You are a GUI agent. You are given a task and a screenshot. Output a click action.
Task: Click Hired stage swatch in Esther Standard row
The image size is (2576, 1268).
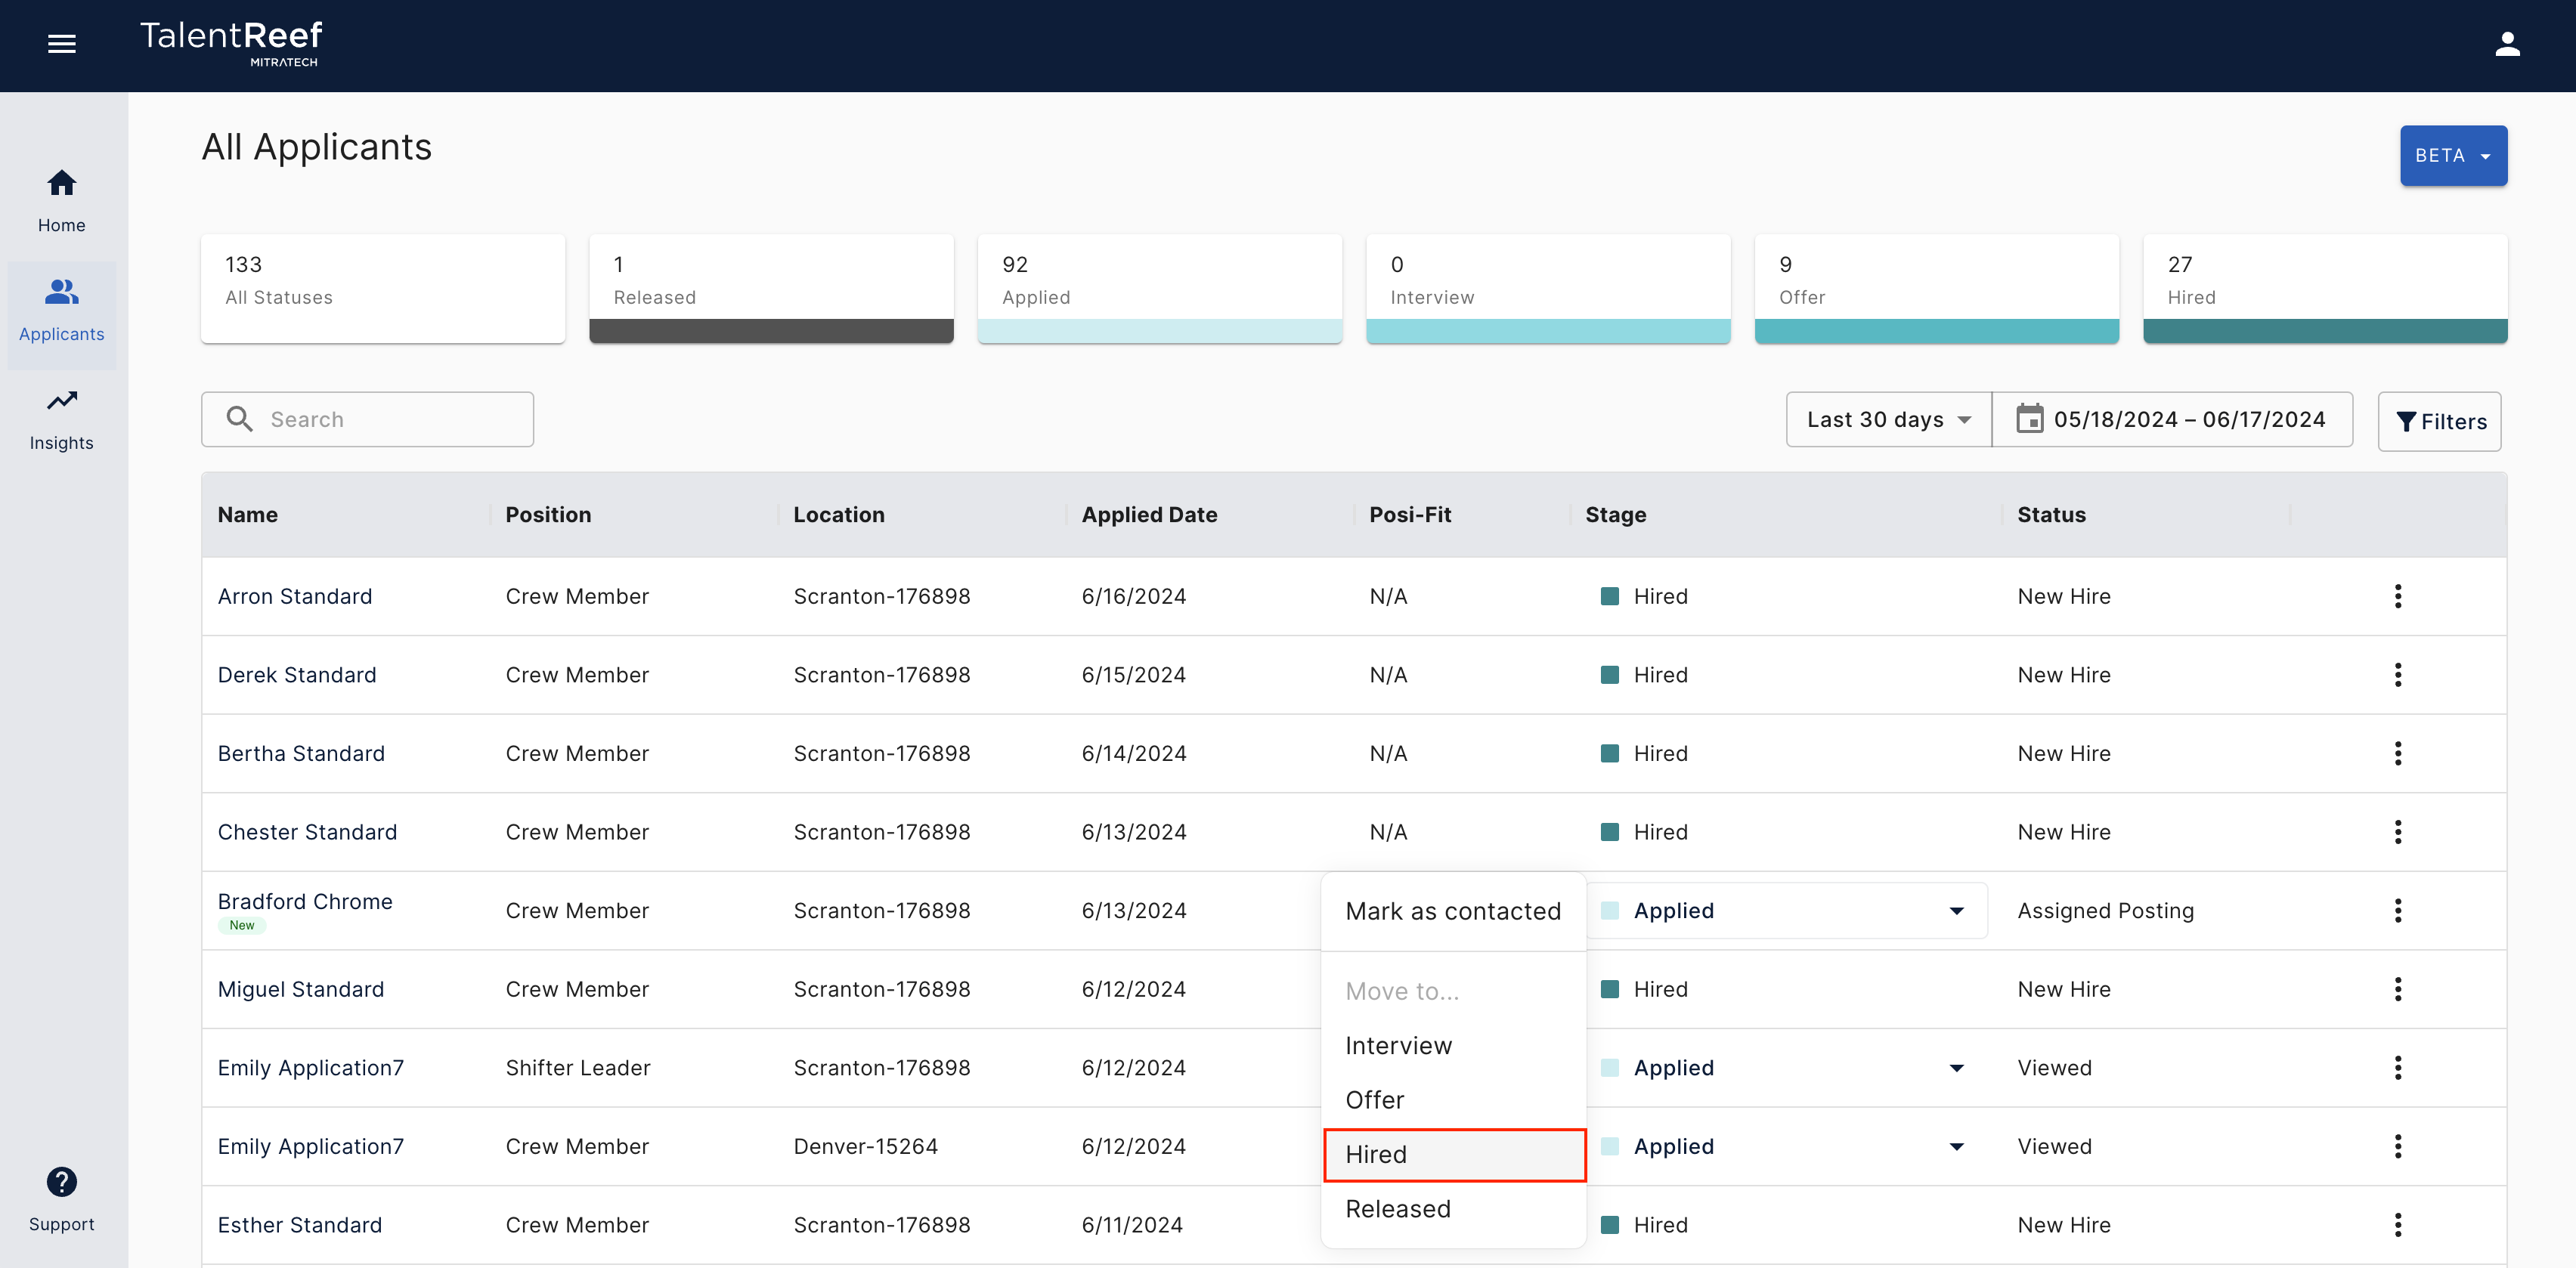pyautogui.click(x=1609, y=1225)
